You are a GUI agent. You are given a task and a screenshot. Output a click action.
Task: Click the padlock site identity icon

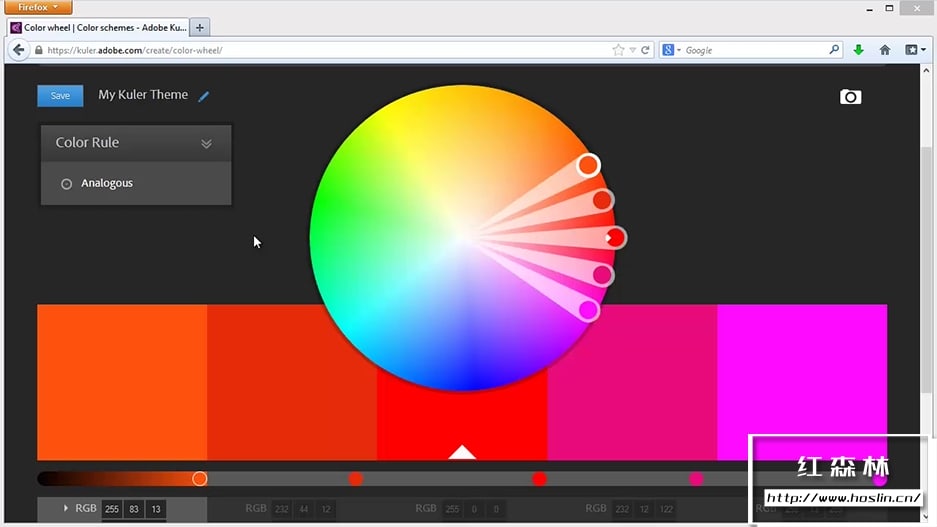pos(39,50)
